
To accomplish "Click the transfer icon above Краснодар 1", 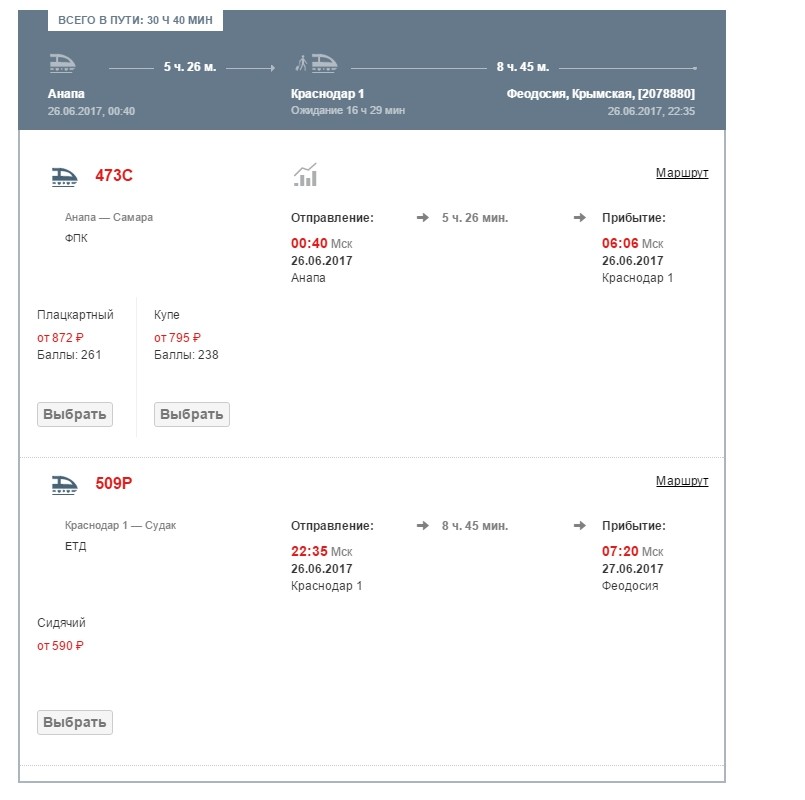I will click(316, 63).
